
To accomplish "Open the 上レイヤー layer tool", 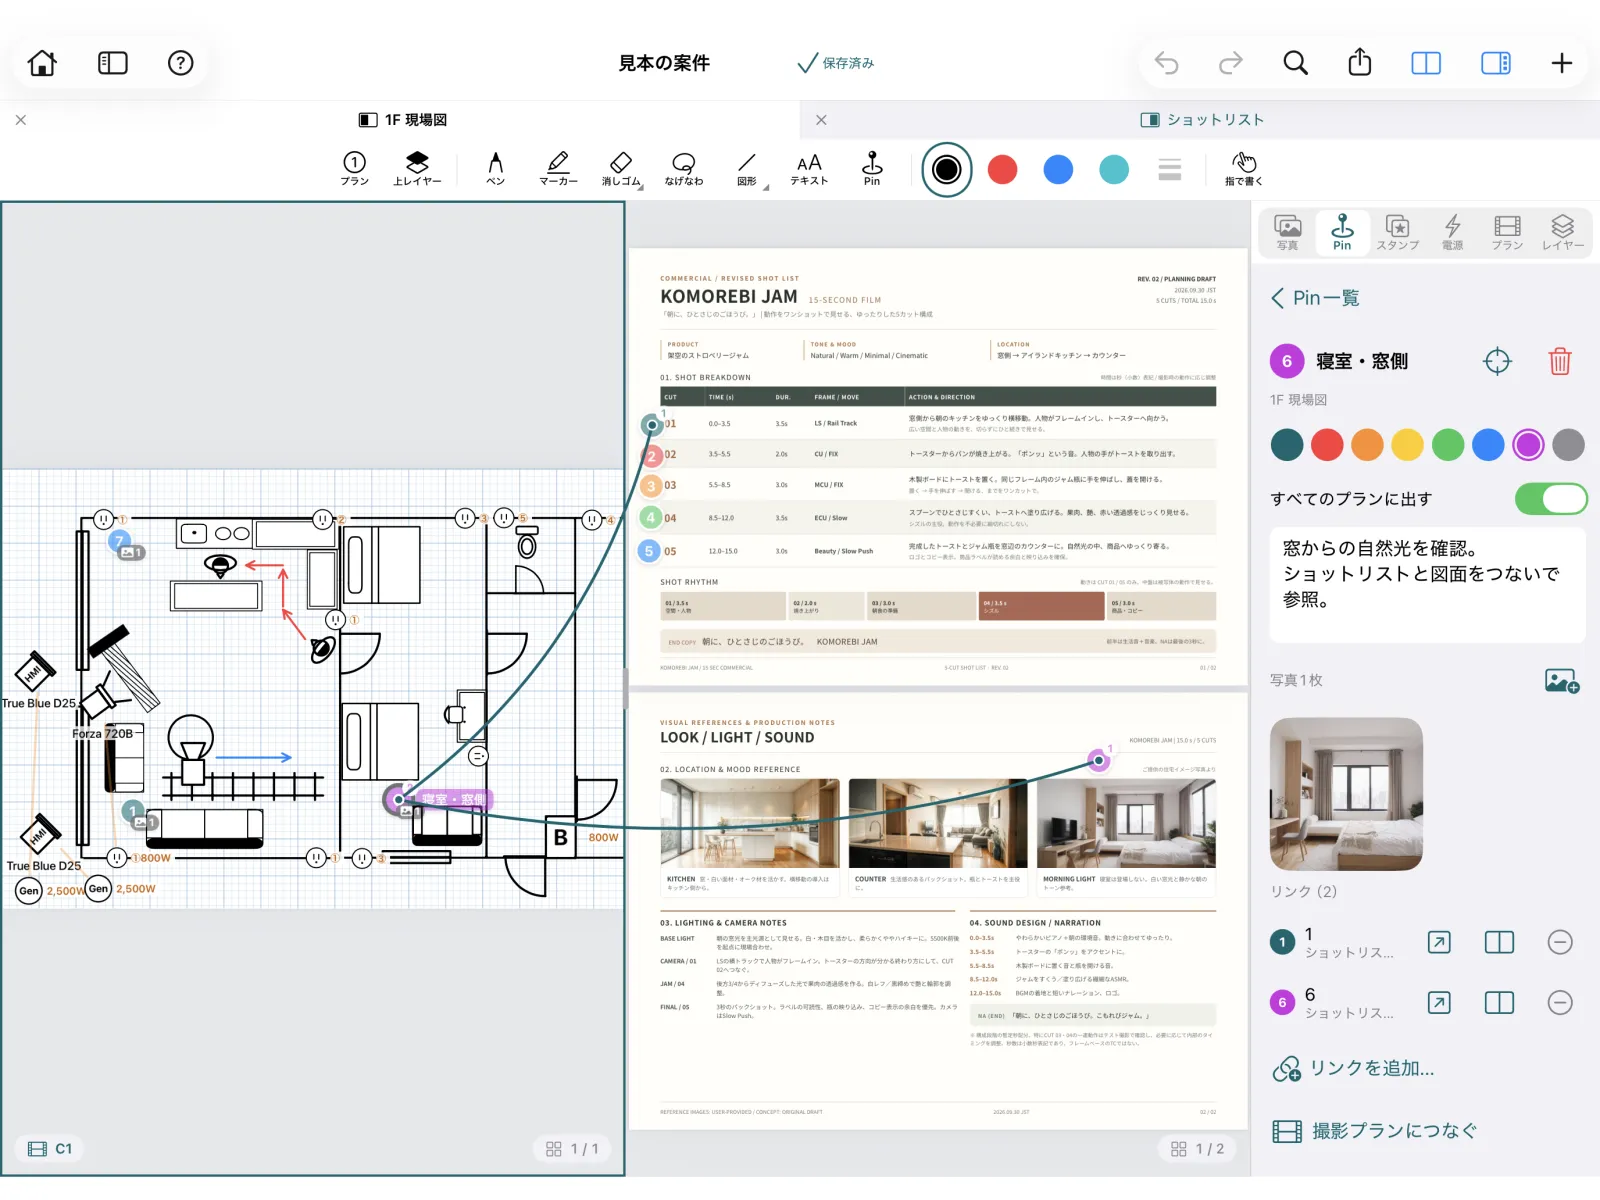I will [417, 168].
